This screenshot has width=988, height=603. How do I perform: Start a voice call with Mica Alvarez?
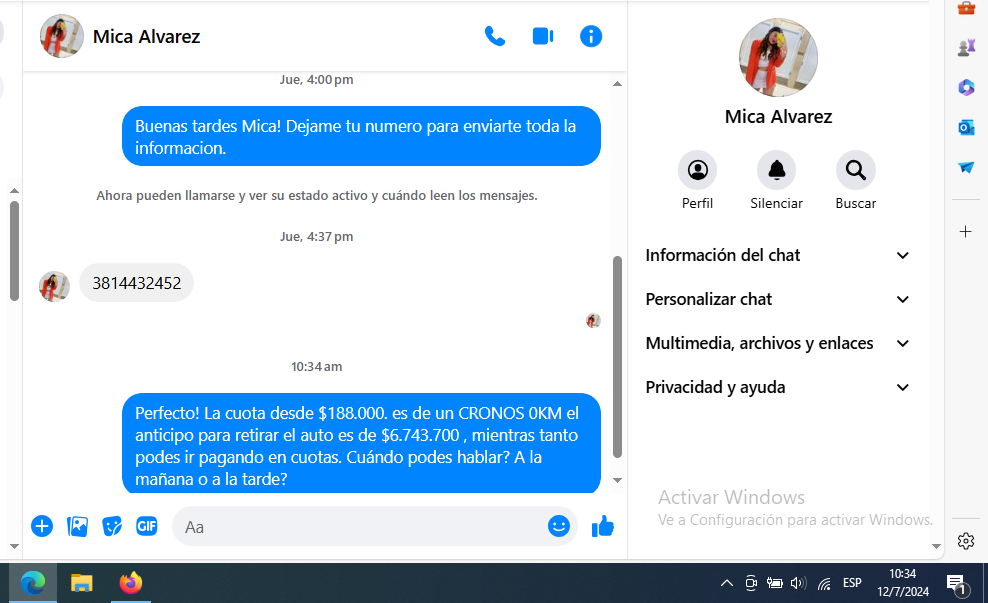coord(495,37)
